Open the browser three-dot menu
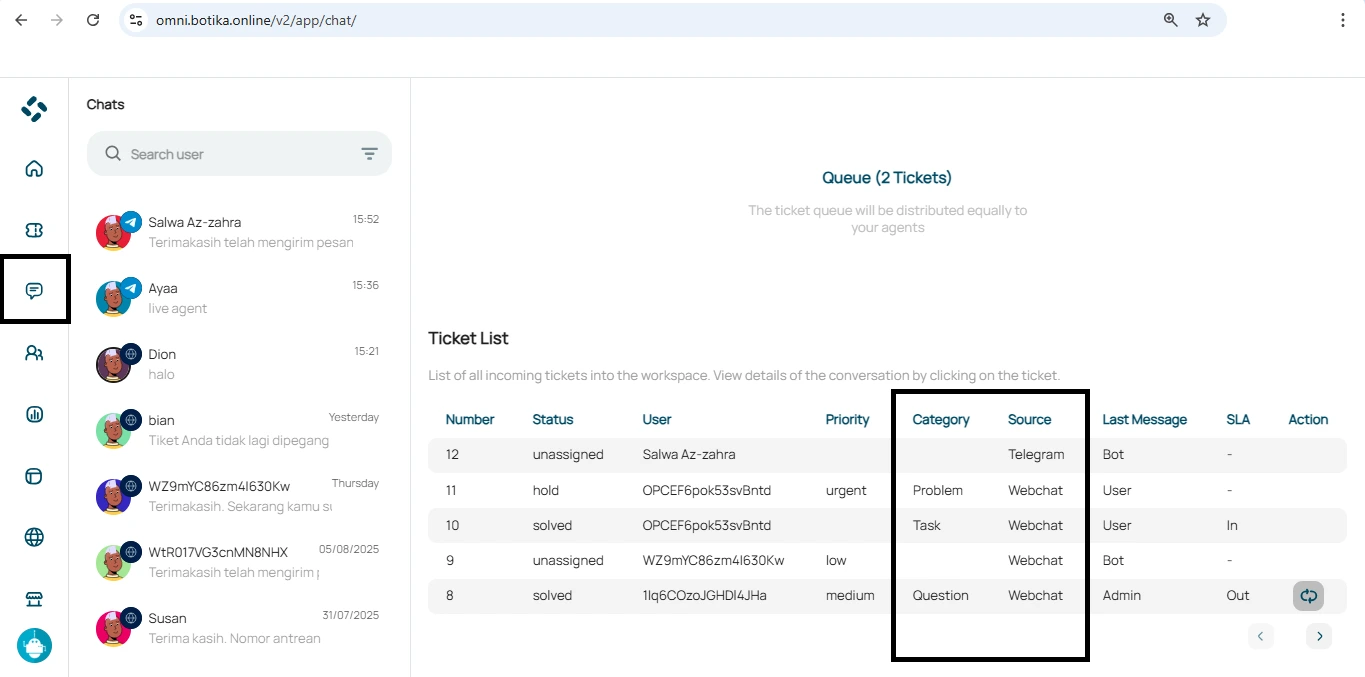 point(1343,20)
